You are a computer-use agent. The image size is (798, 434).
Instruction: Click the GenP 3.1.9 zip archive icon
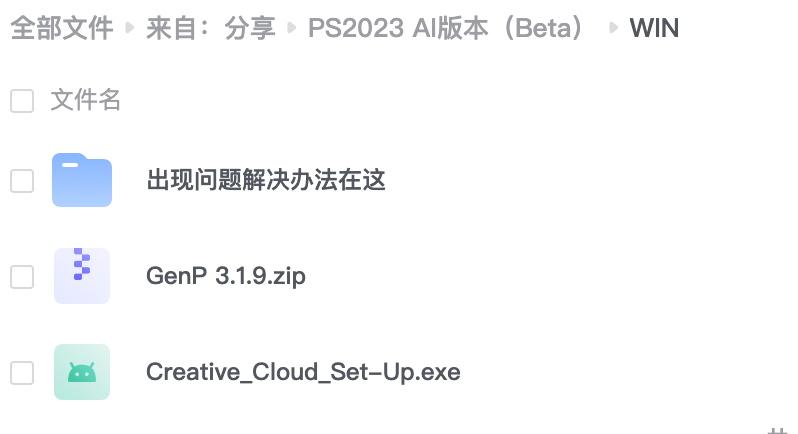point(82,276)
